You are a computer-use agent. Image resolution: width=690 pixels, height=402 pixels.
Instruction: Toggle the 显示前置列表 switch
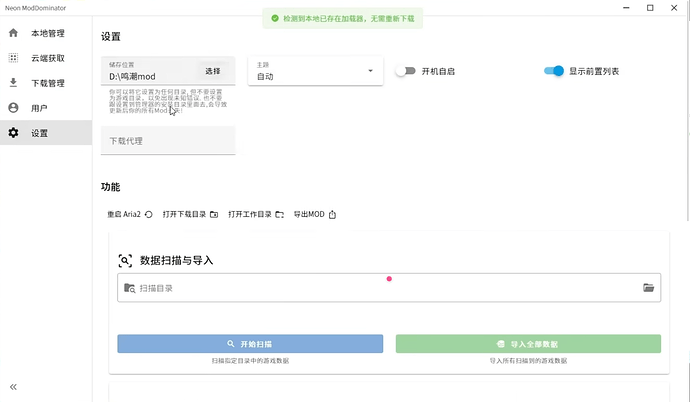554,71
